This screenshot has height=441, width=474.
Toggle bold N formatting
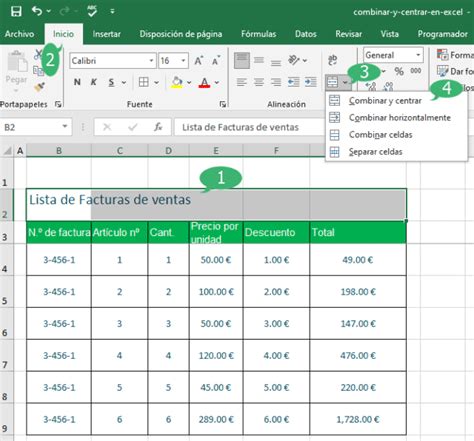tap(77, 82)
